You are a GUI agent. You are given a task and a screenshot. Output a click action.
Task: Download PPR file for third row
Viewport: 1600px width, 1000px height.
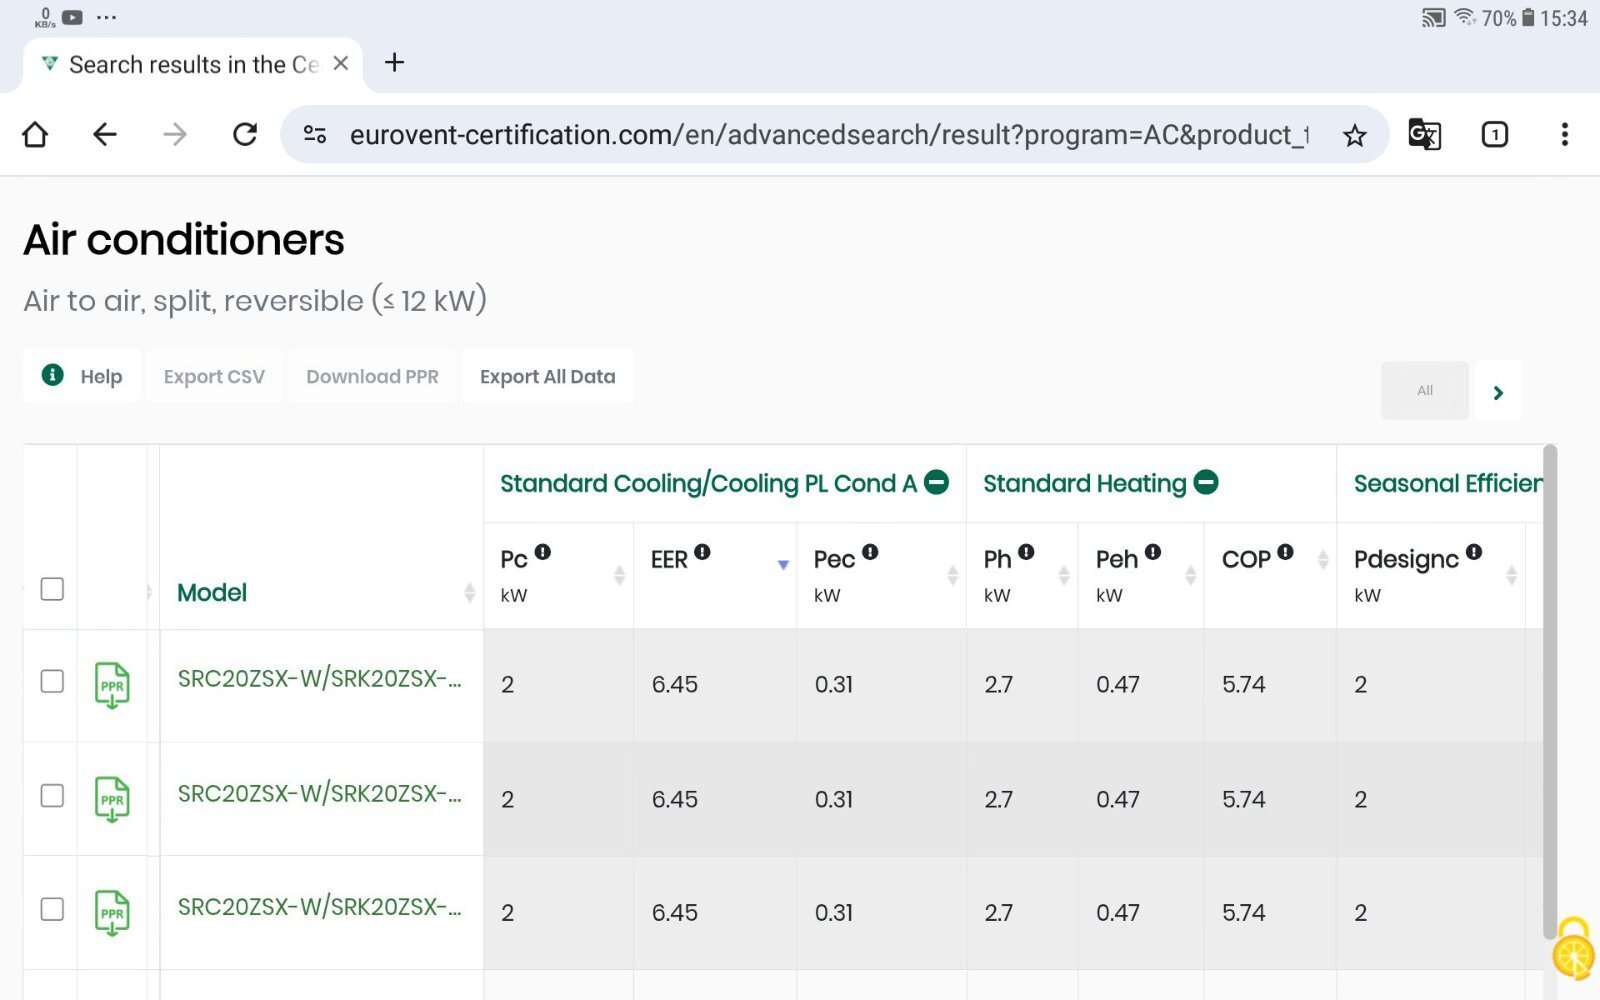pyautogui.click(x=112, y=913)
